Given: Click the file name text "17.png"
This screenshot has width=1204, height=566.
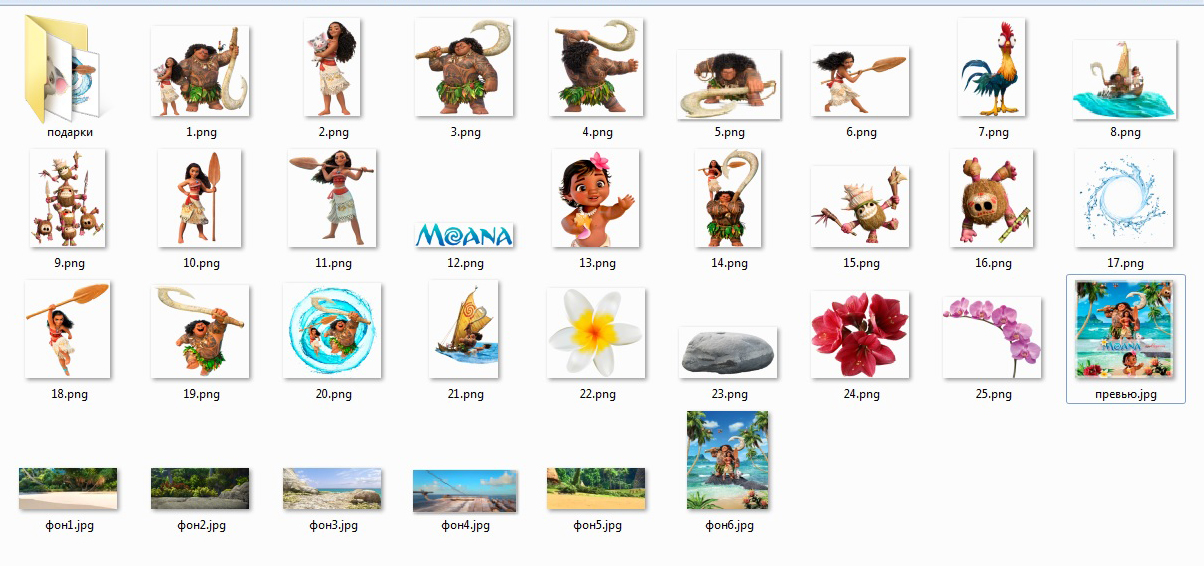Looking at the screenshot, I should tap(1125, 263).
